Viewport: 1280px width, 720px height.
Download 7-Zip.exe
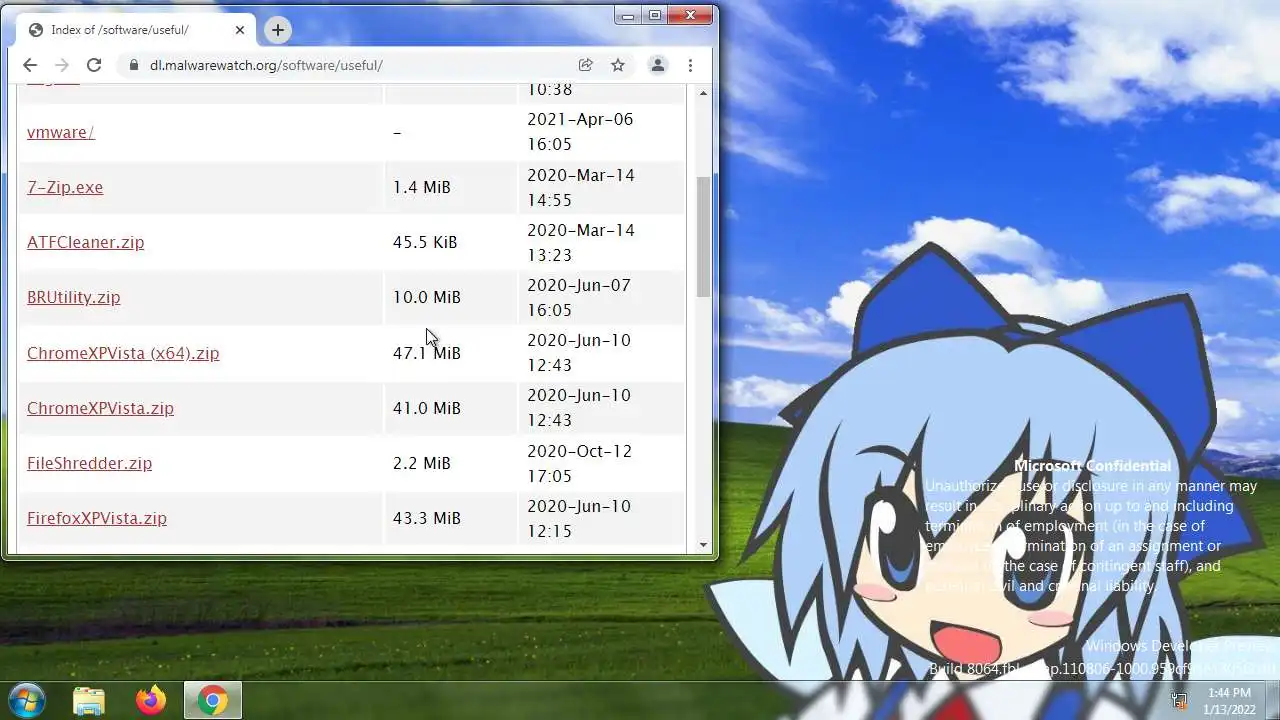[65, 187]
